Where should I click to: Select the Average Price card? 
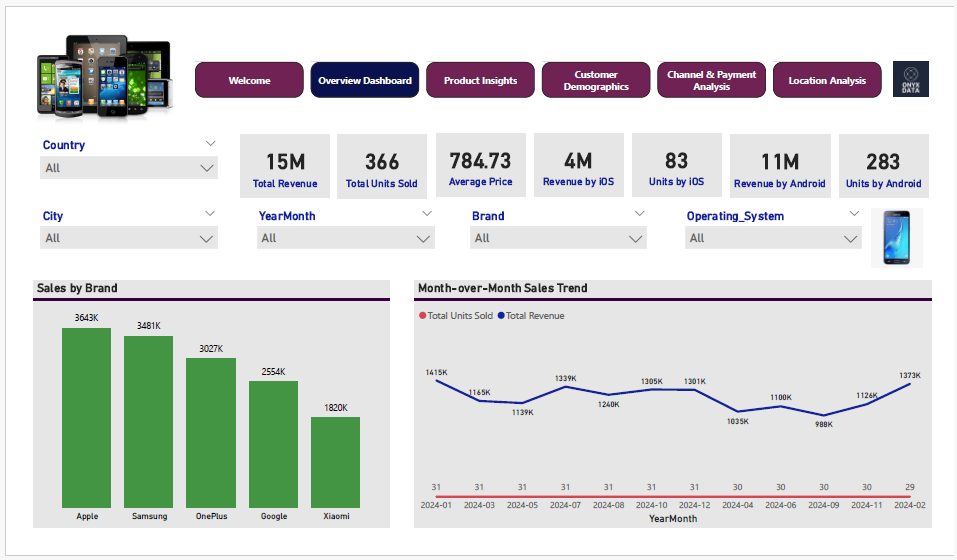pos(480,165)
